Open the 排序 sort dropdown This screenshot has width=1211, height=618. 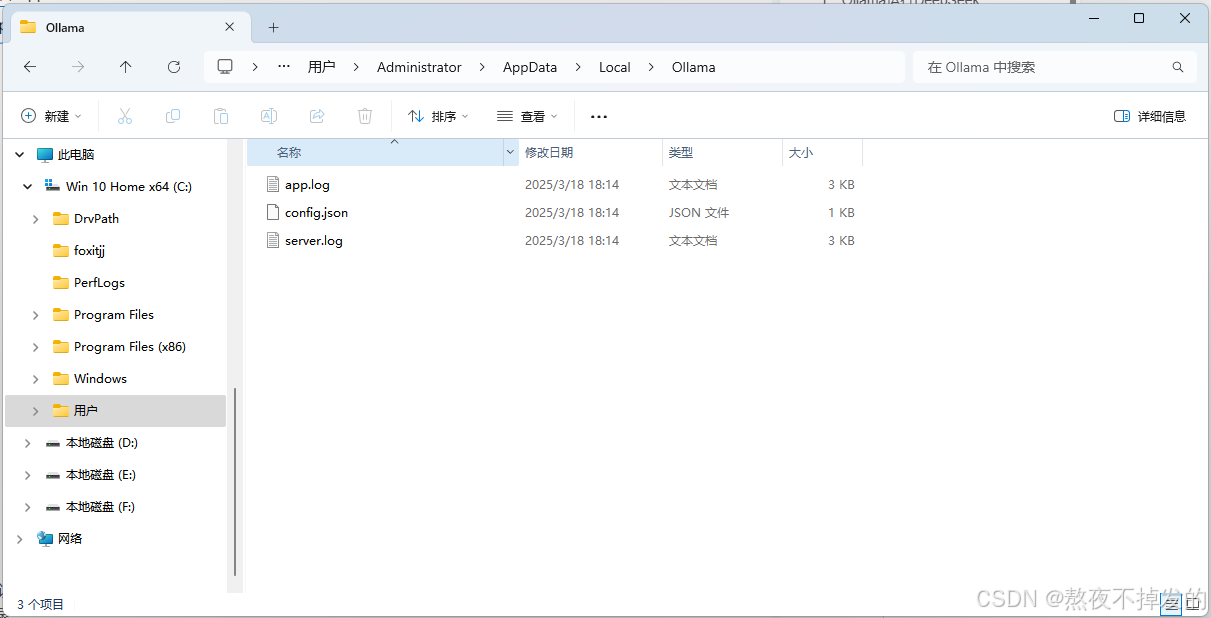[438, 116]
